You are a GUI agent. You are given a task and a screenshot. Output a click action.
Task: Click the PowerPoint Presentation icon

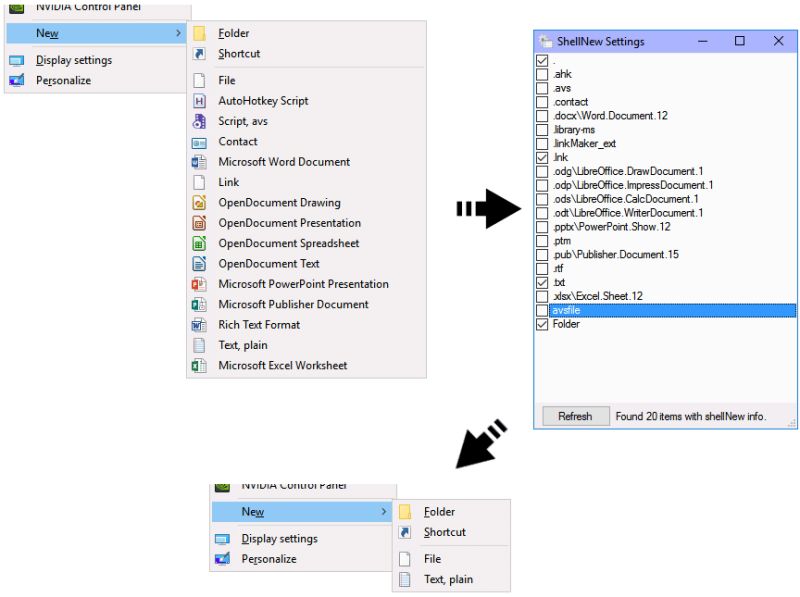click(199, 284)
